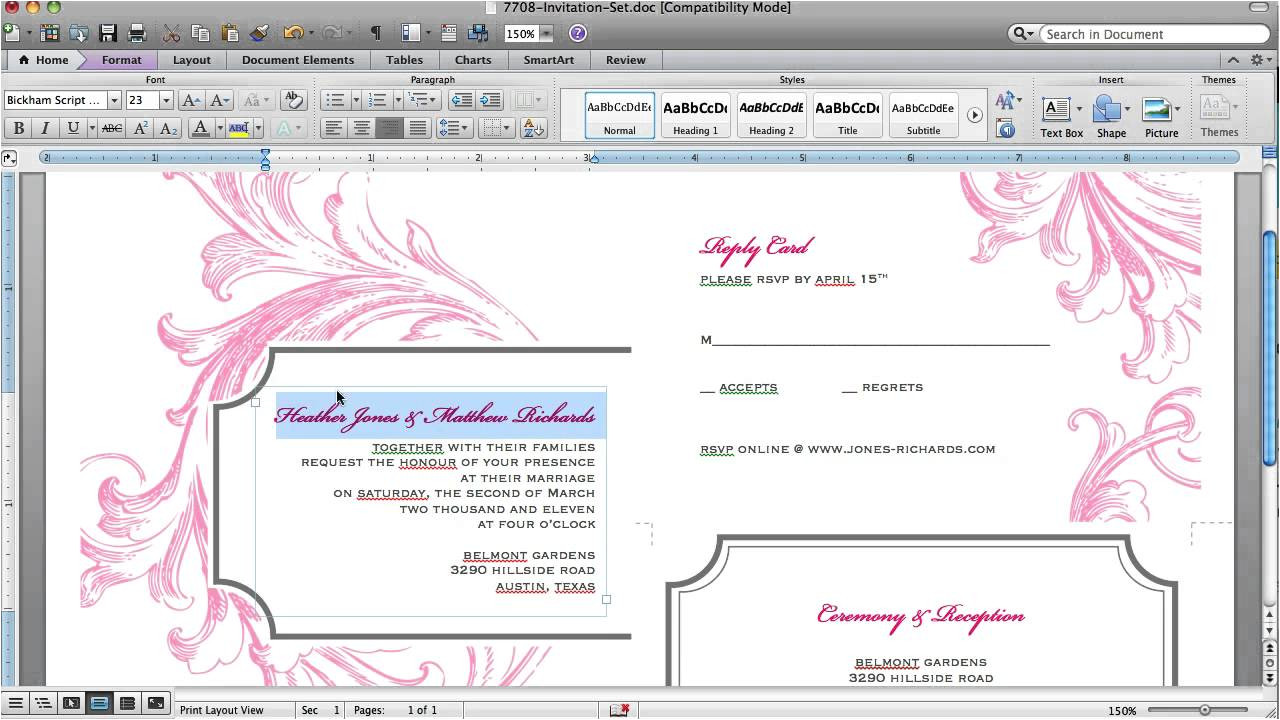The height and width of the screenshot is (720, 1280).
Task: Apply the Title style
Action: pos(847,116)
